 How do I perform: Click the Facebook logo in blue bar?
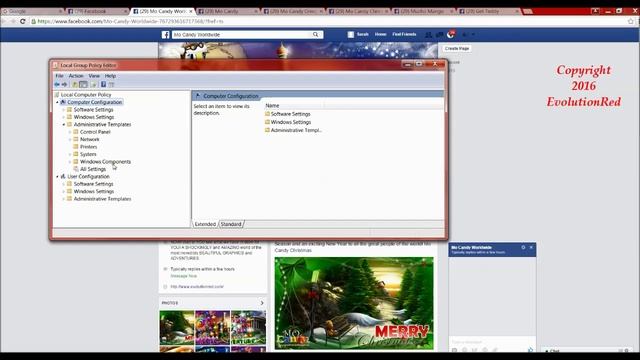[165, 35]
